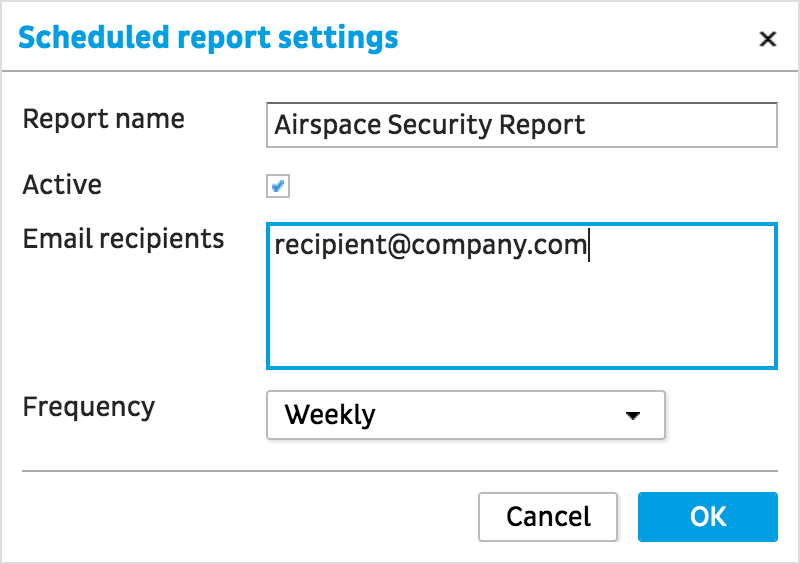Click the Frequency dropdown arrow
The height and width of the screenshot is (564, 800).
click(633, 415)
